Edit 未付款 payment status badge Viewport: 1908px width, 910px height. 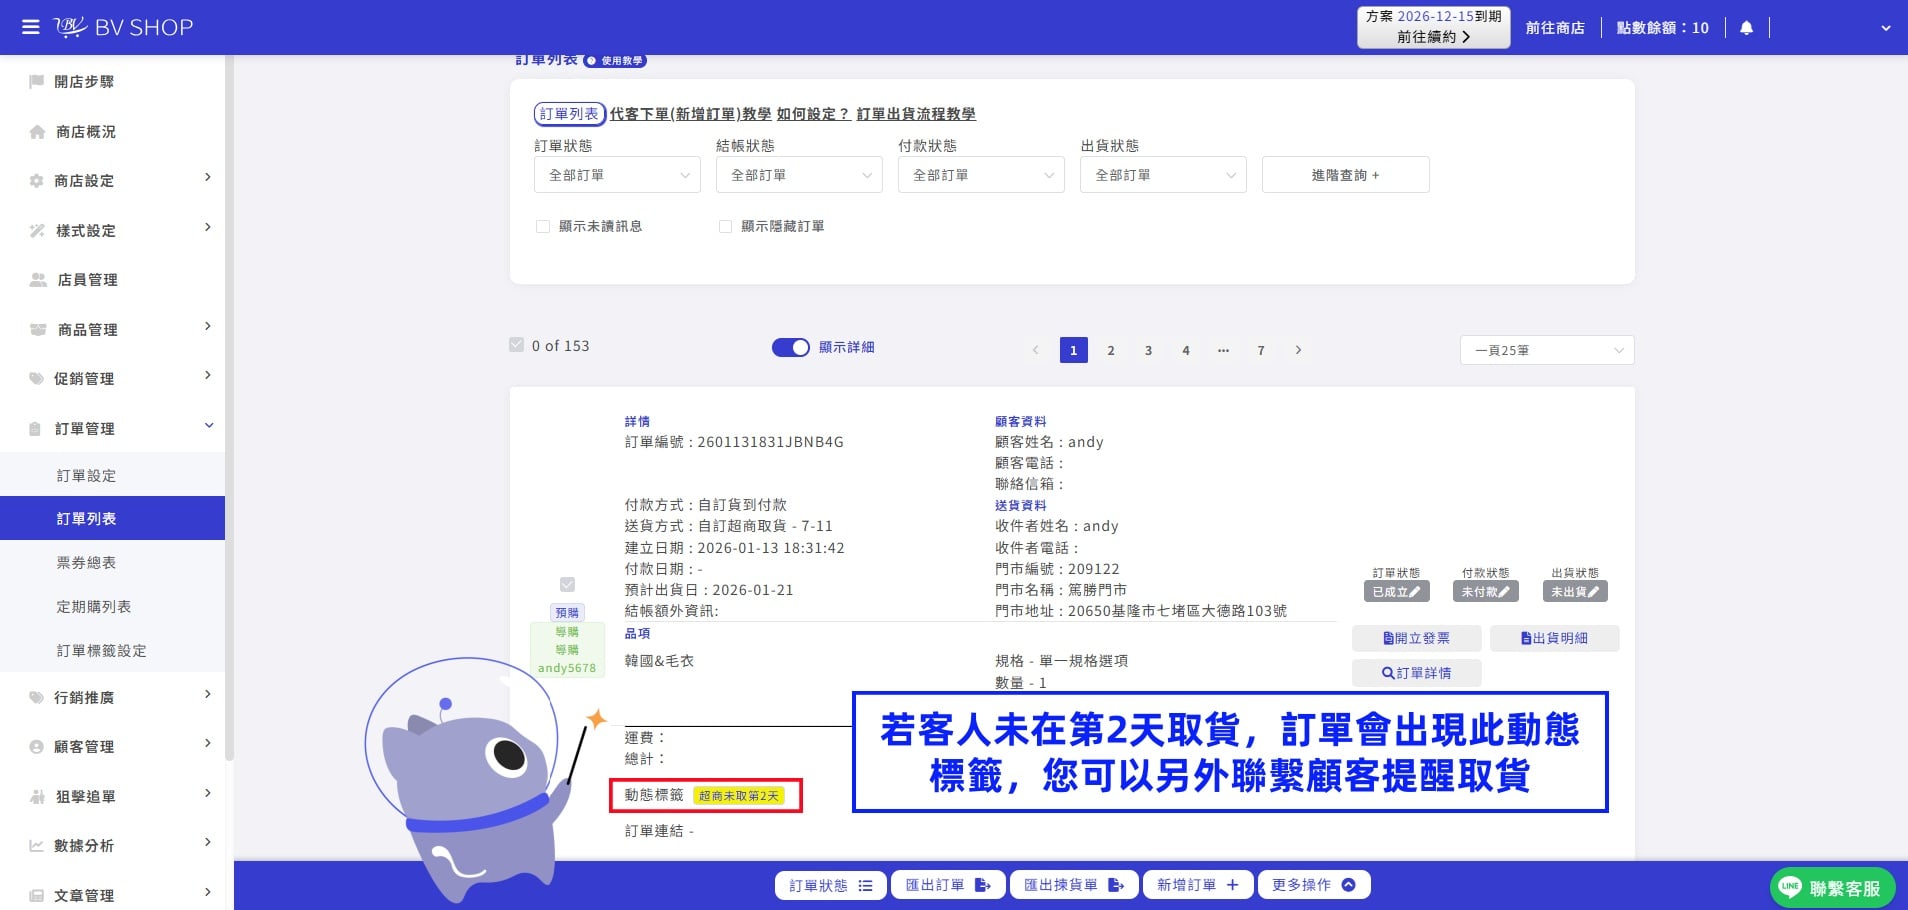point(1485,591)
